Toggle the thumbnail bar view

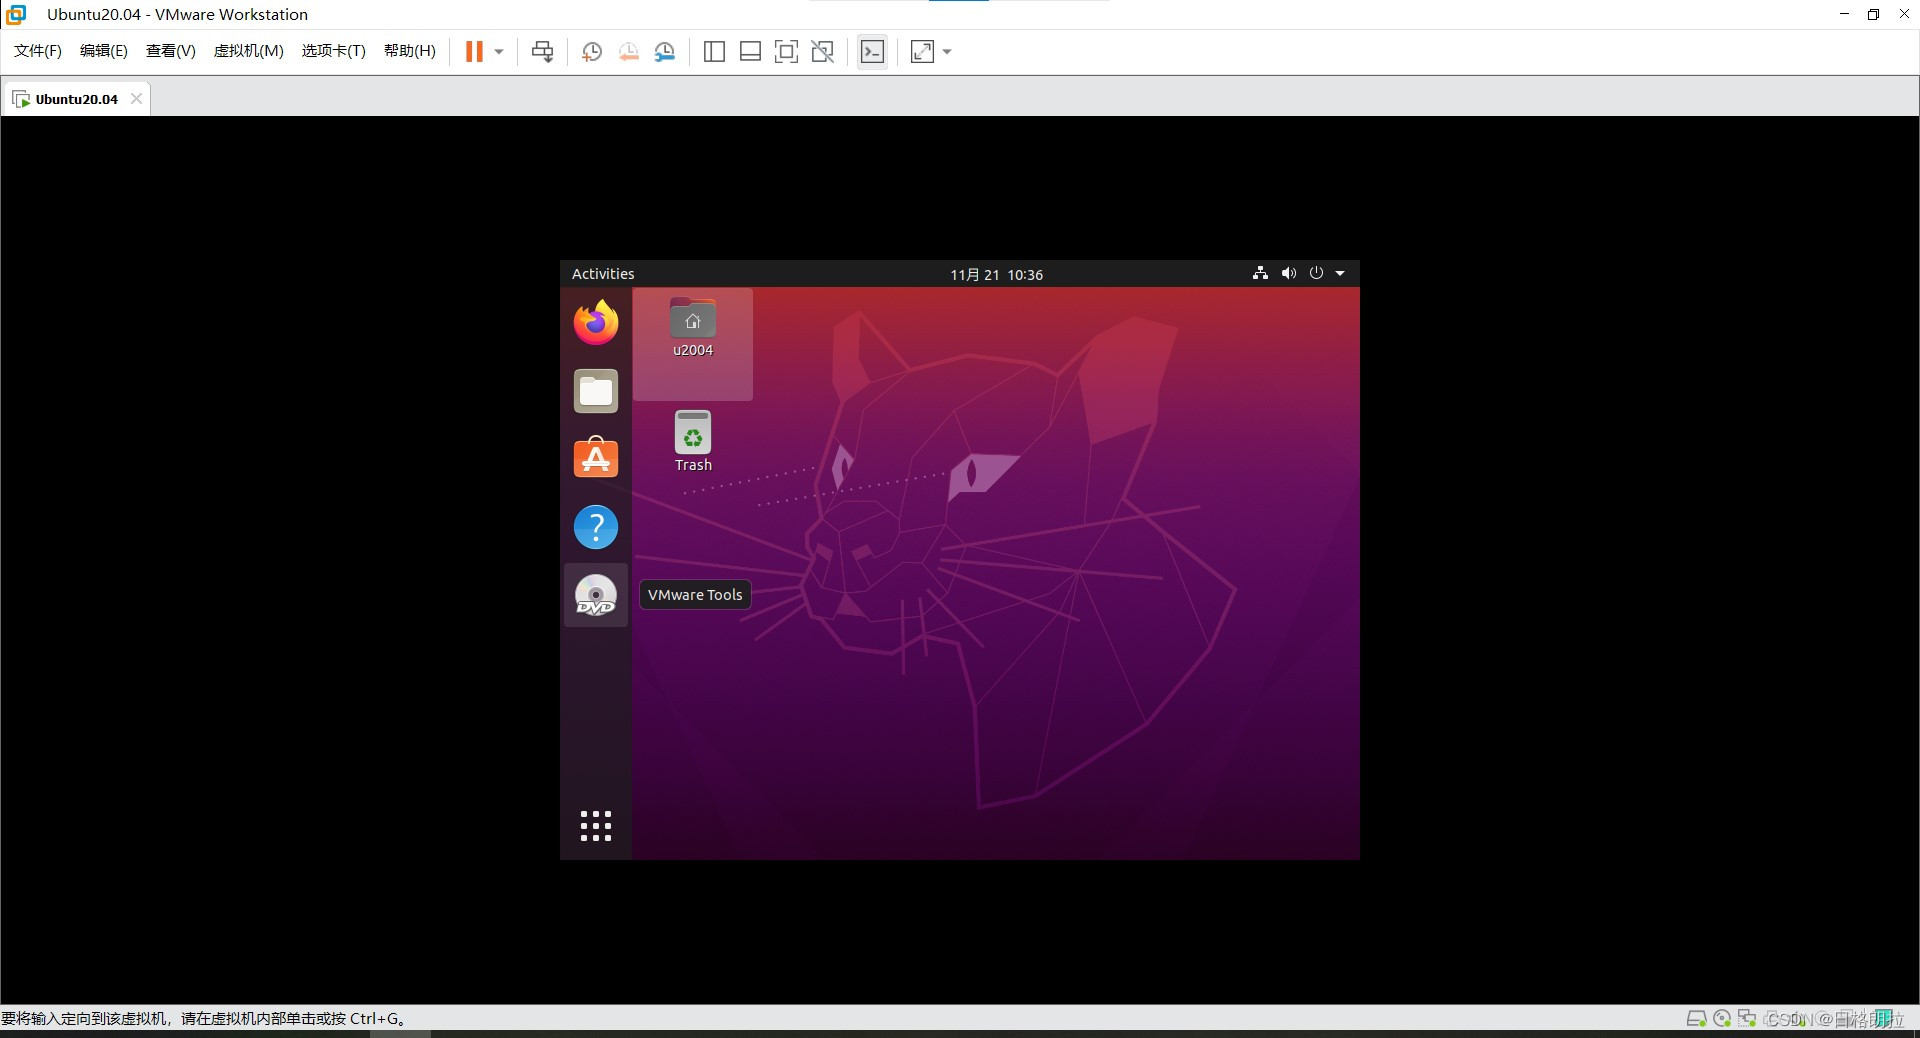coord(750,52)
